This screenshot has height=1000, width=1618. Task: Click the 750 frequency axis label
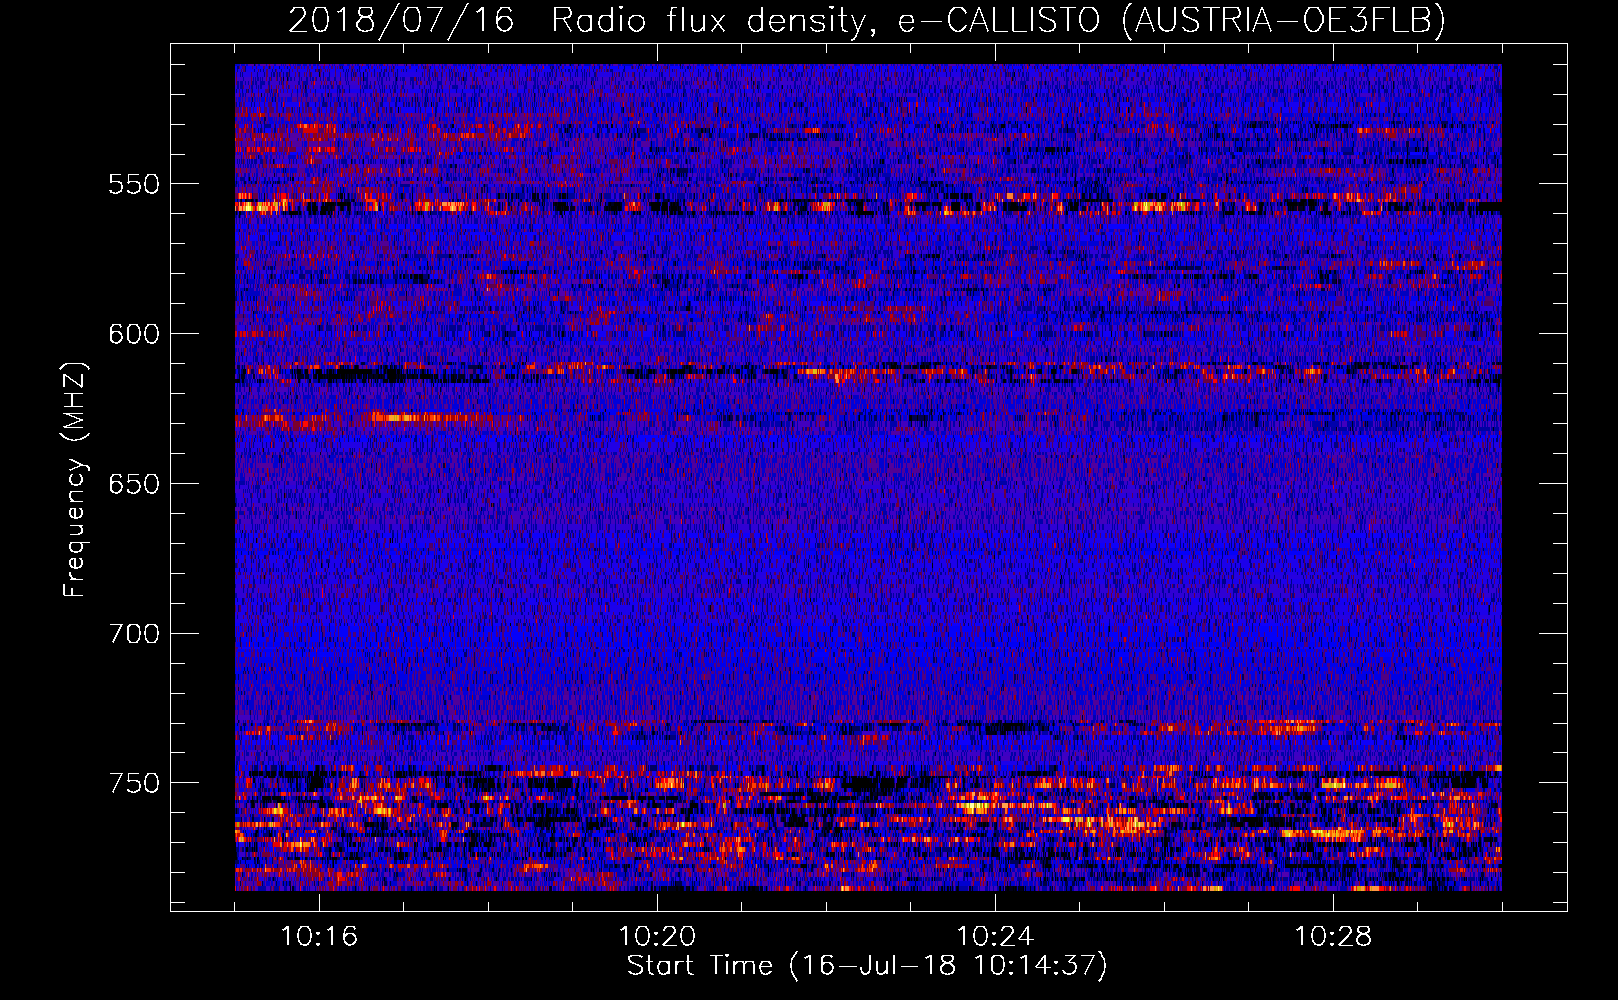click(134, 783)
